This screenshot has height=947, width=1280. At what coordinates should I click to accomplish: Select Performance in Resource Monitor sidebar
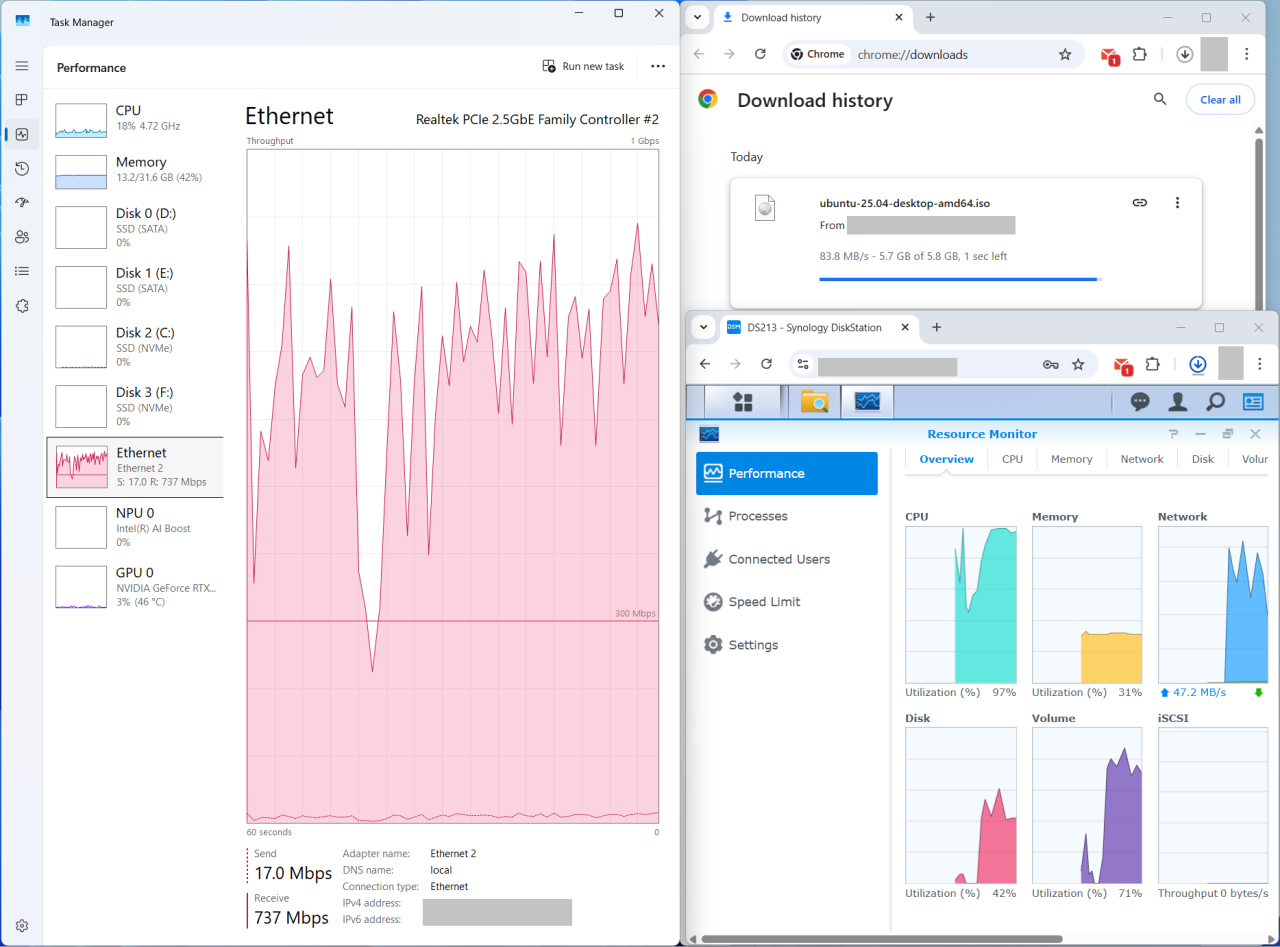[x=787, y=473]
